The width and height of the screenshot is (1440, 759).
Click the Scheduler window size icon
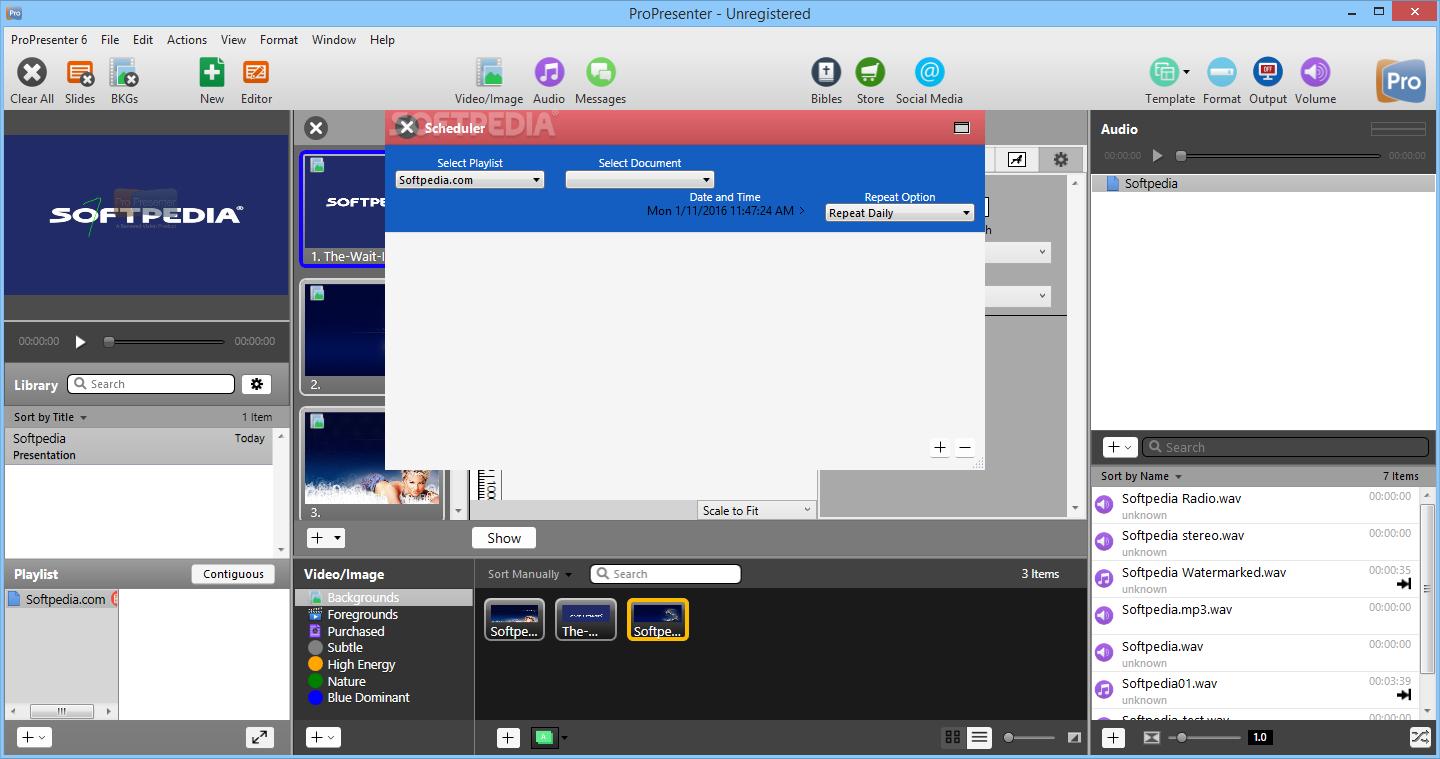point(962,127)
